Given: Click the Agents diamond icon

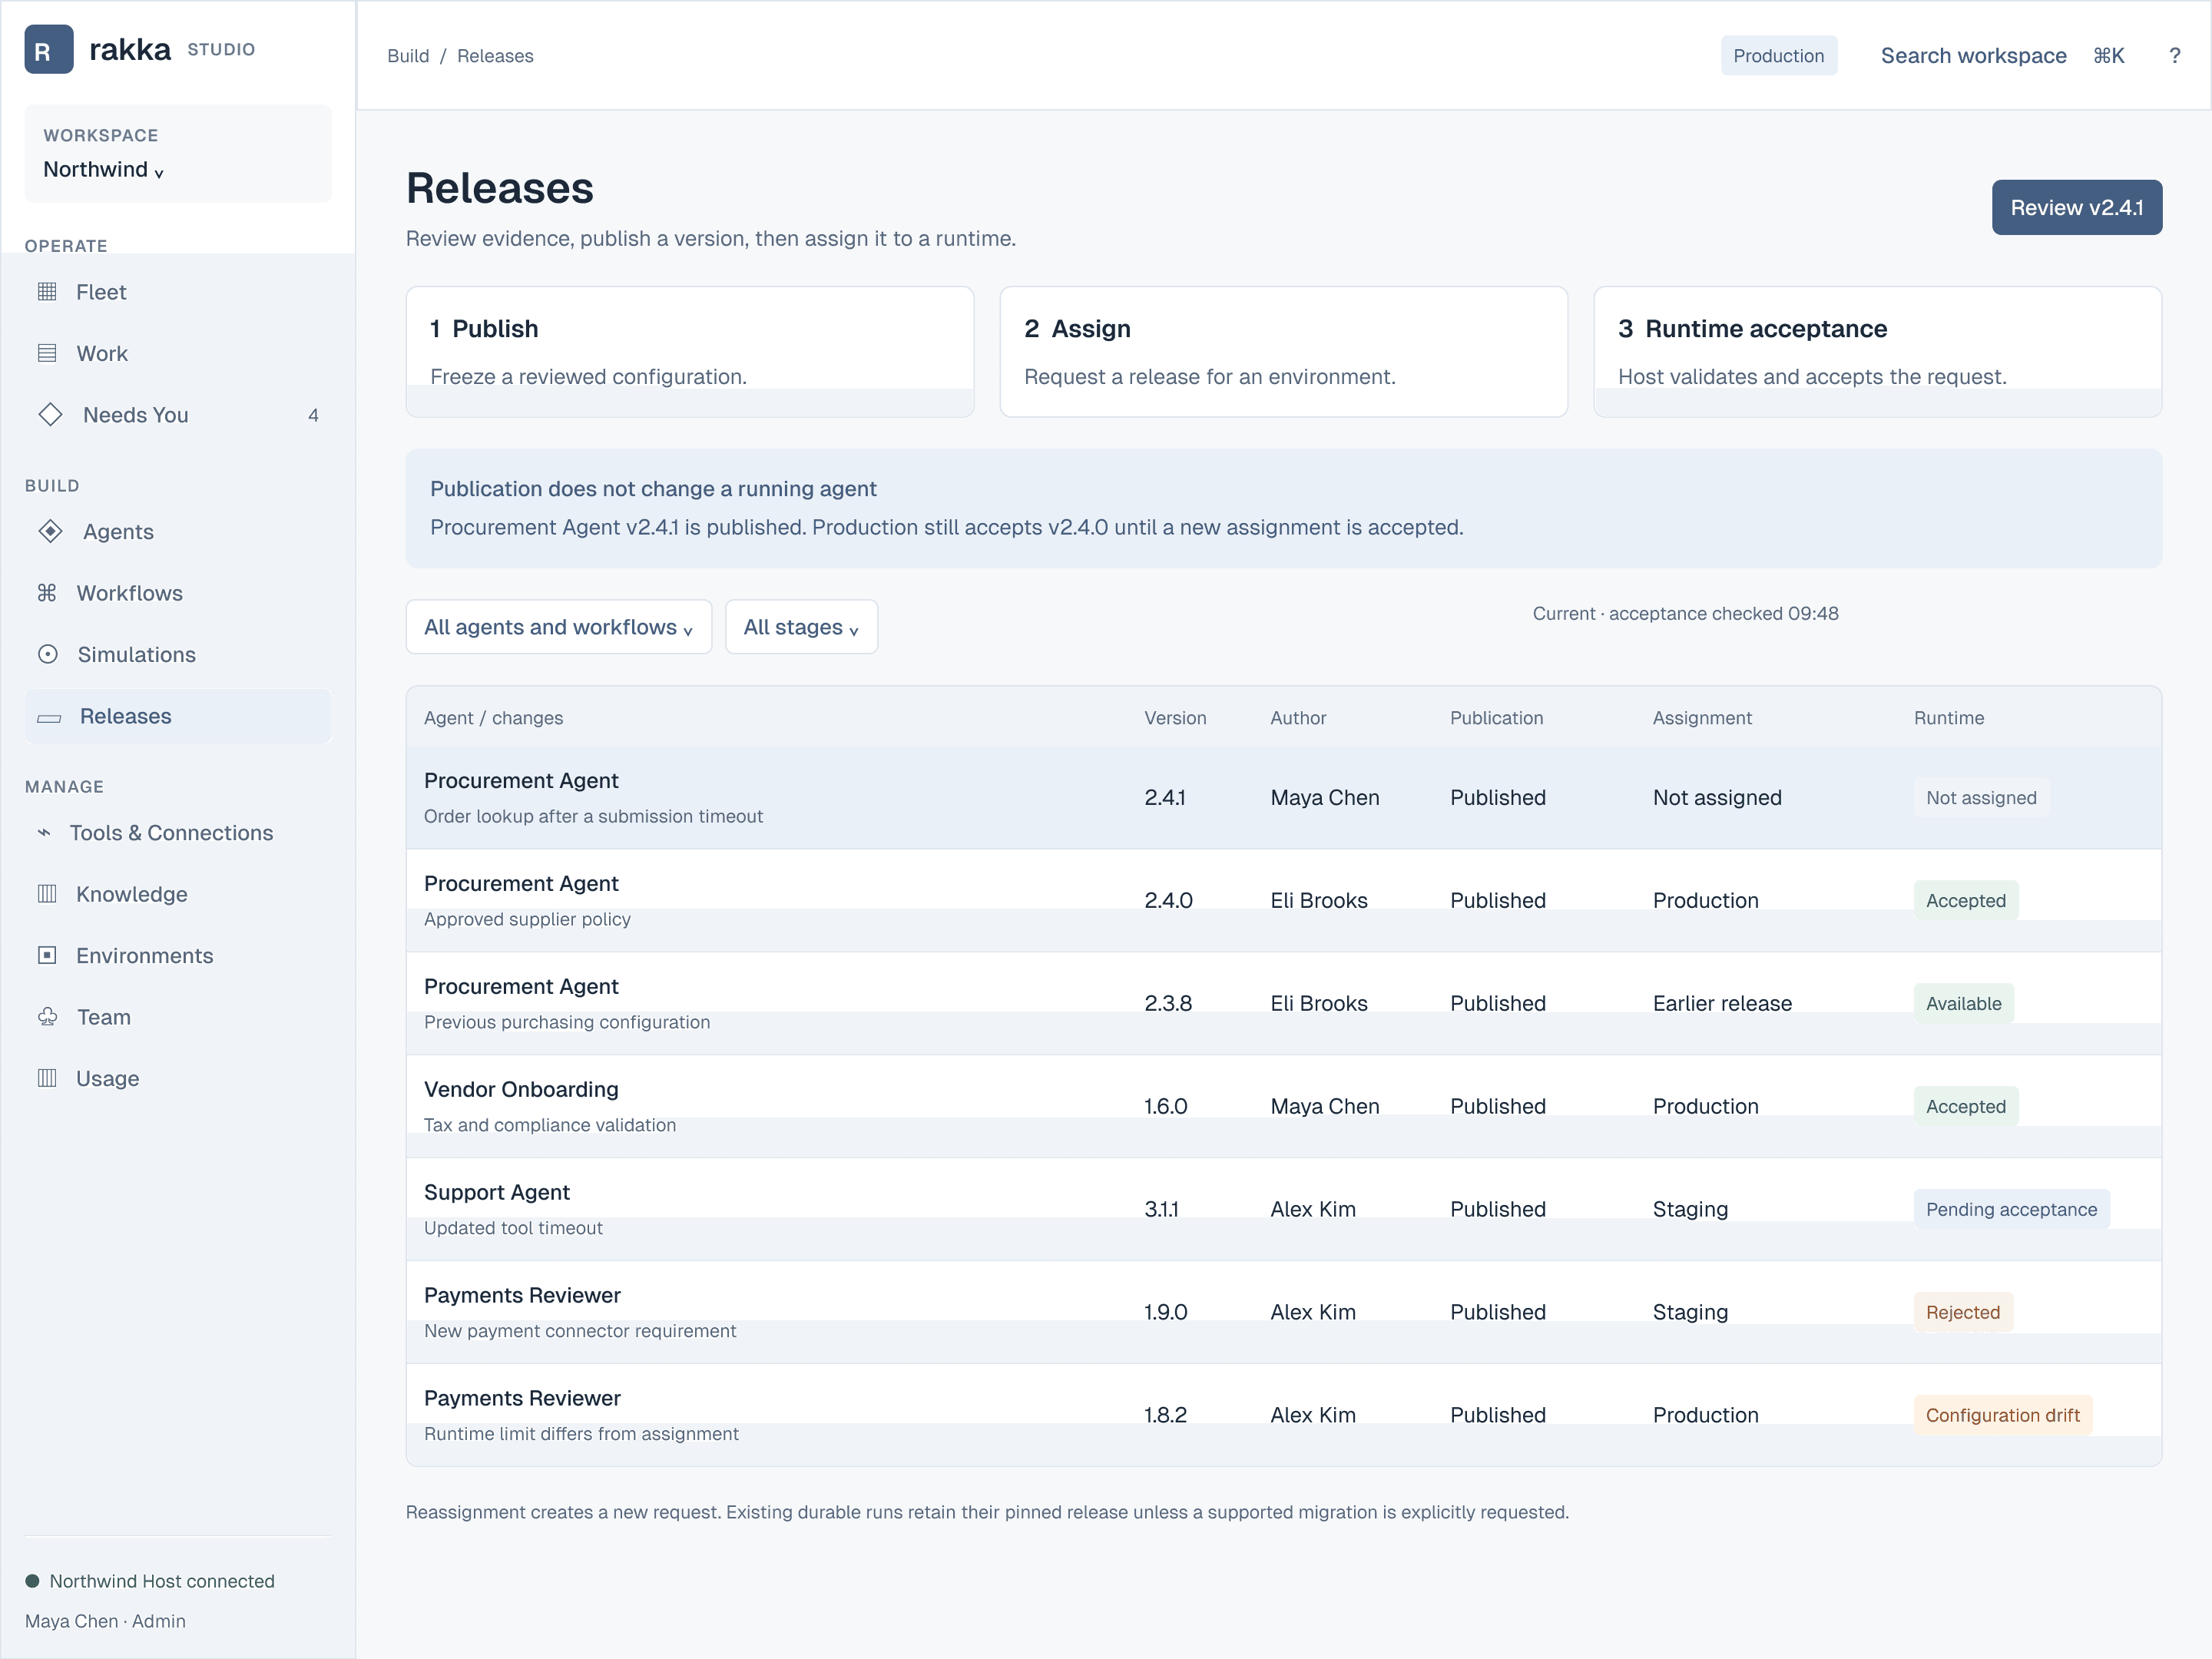Looking at the screenshot, I should tap(50, 531).
